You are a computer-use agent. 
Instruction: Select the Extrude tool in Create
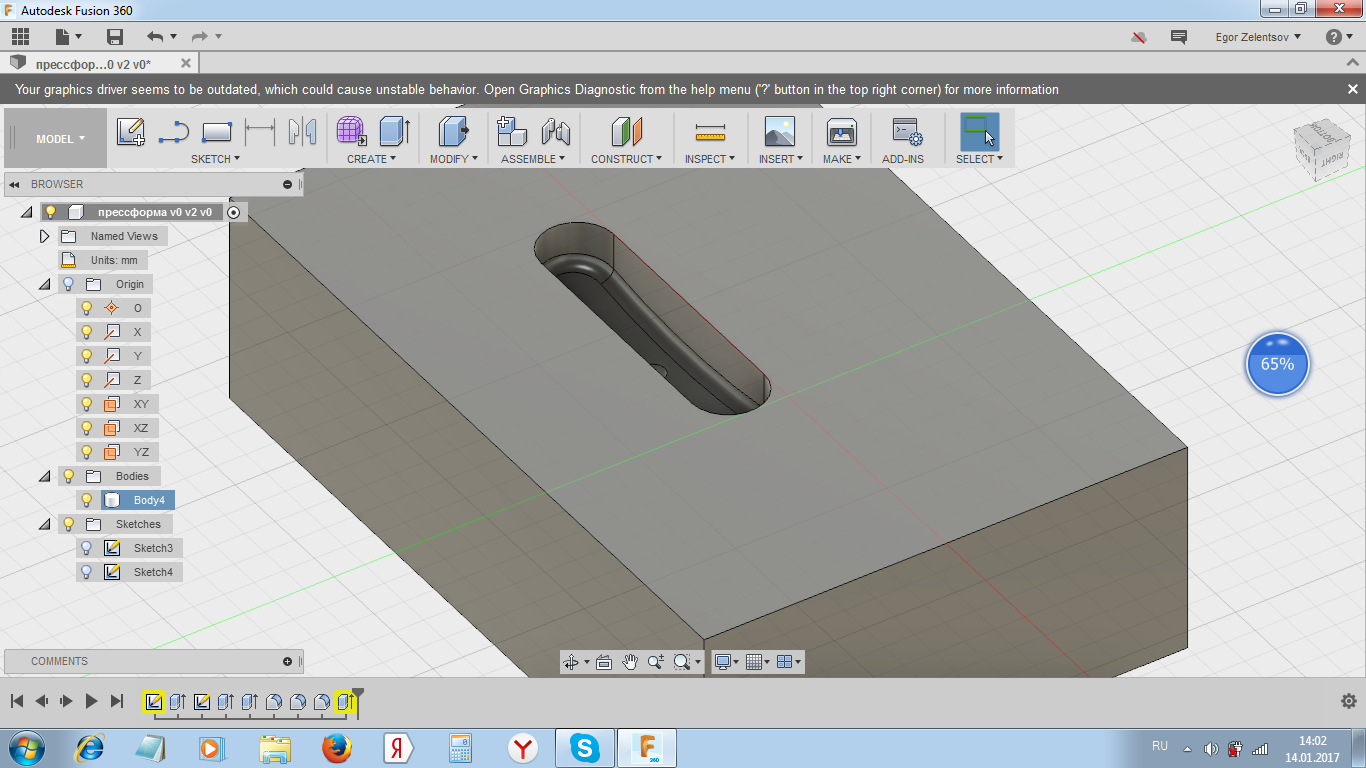[395, 131]
